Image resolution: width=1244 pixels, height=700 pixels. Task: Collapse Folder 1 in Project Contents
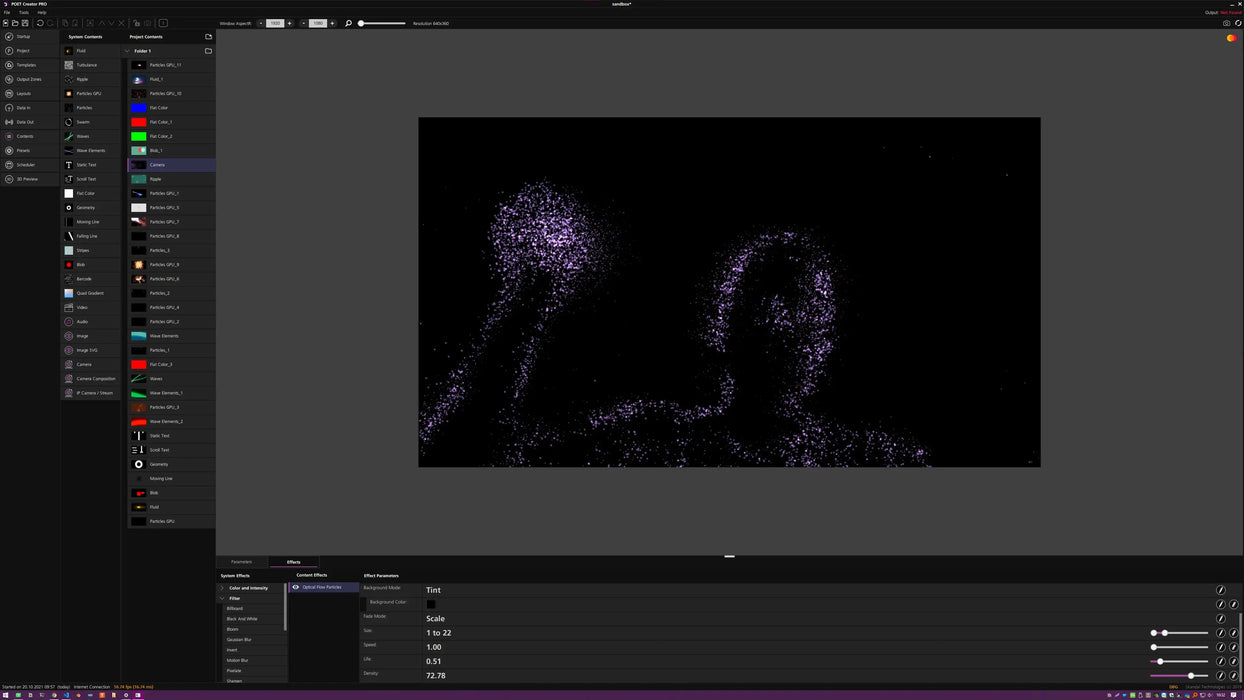(x=128, y=51)
